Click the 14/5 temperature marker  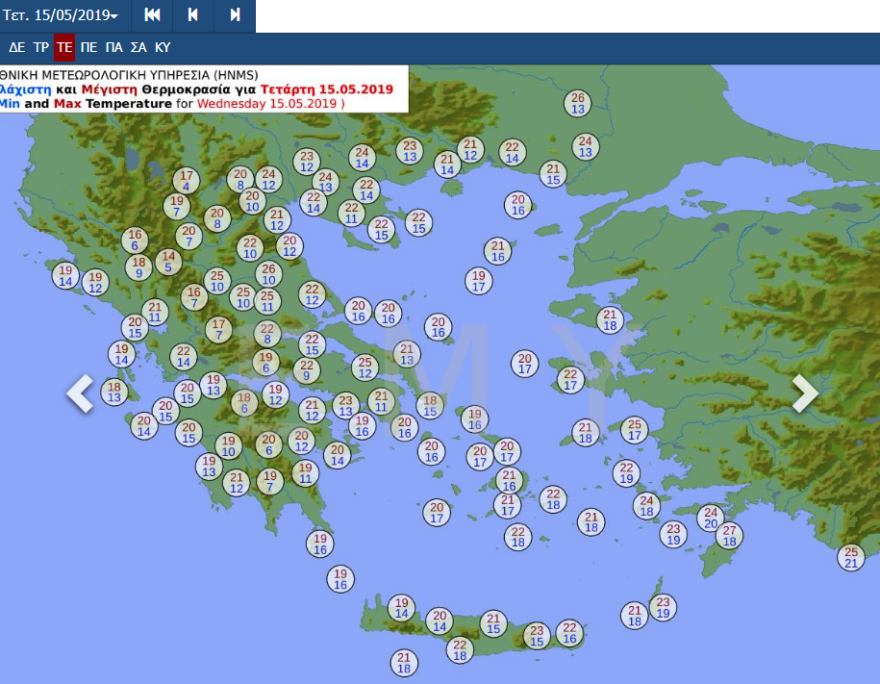click(x=168, y=262)
